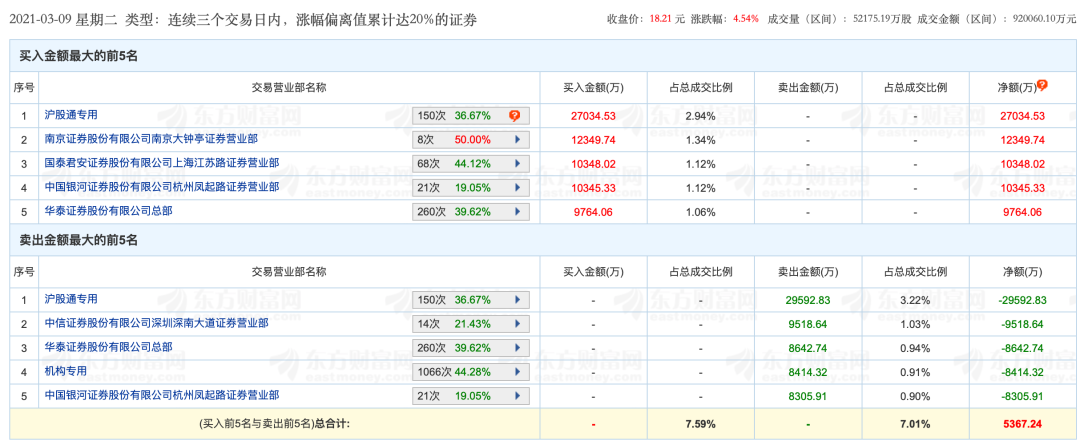This screenshot has width=1080, height=445.
Task: Open 中信证券深圳深南大道证券营业部 link
Action: tap(155, 323)
